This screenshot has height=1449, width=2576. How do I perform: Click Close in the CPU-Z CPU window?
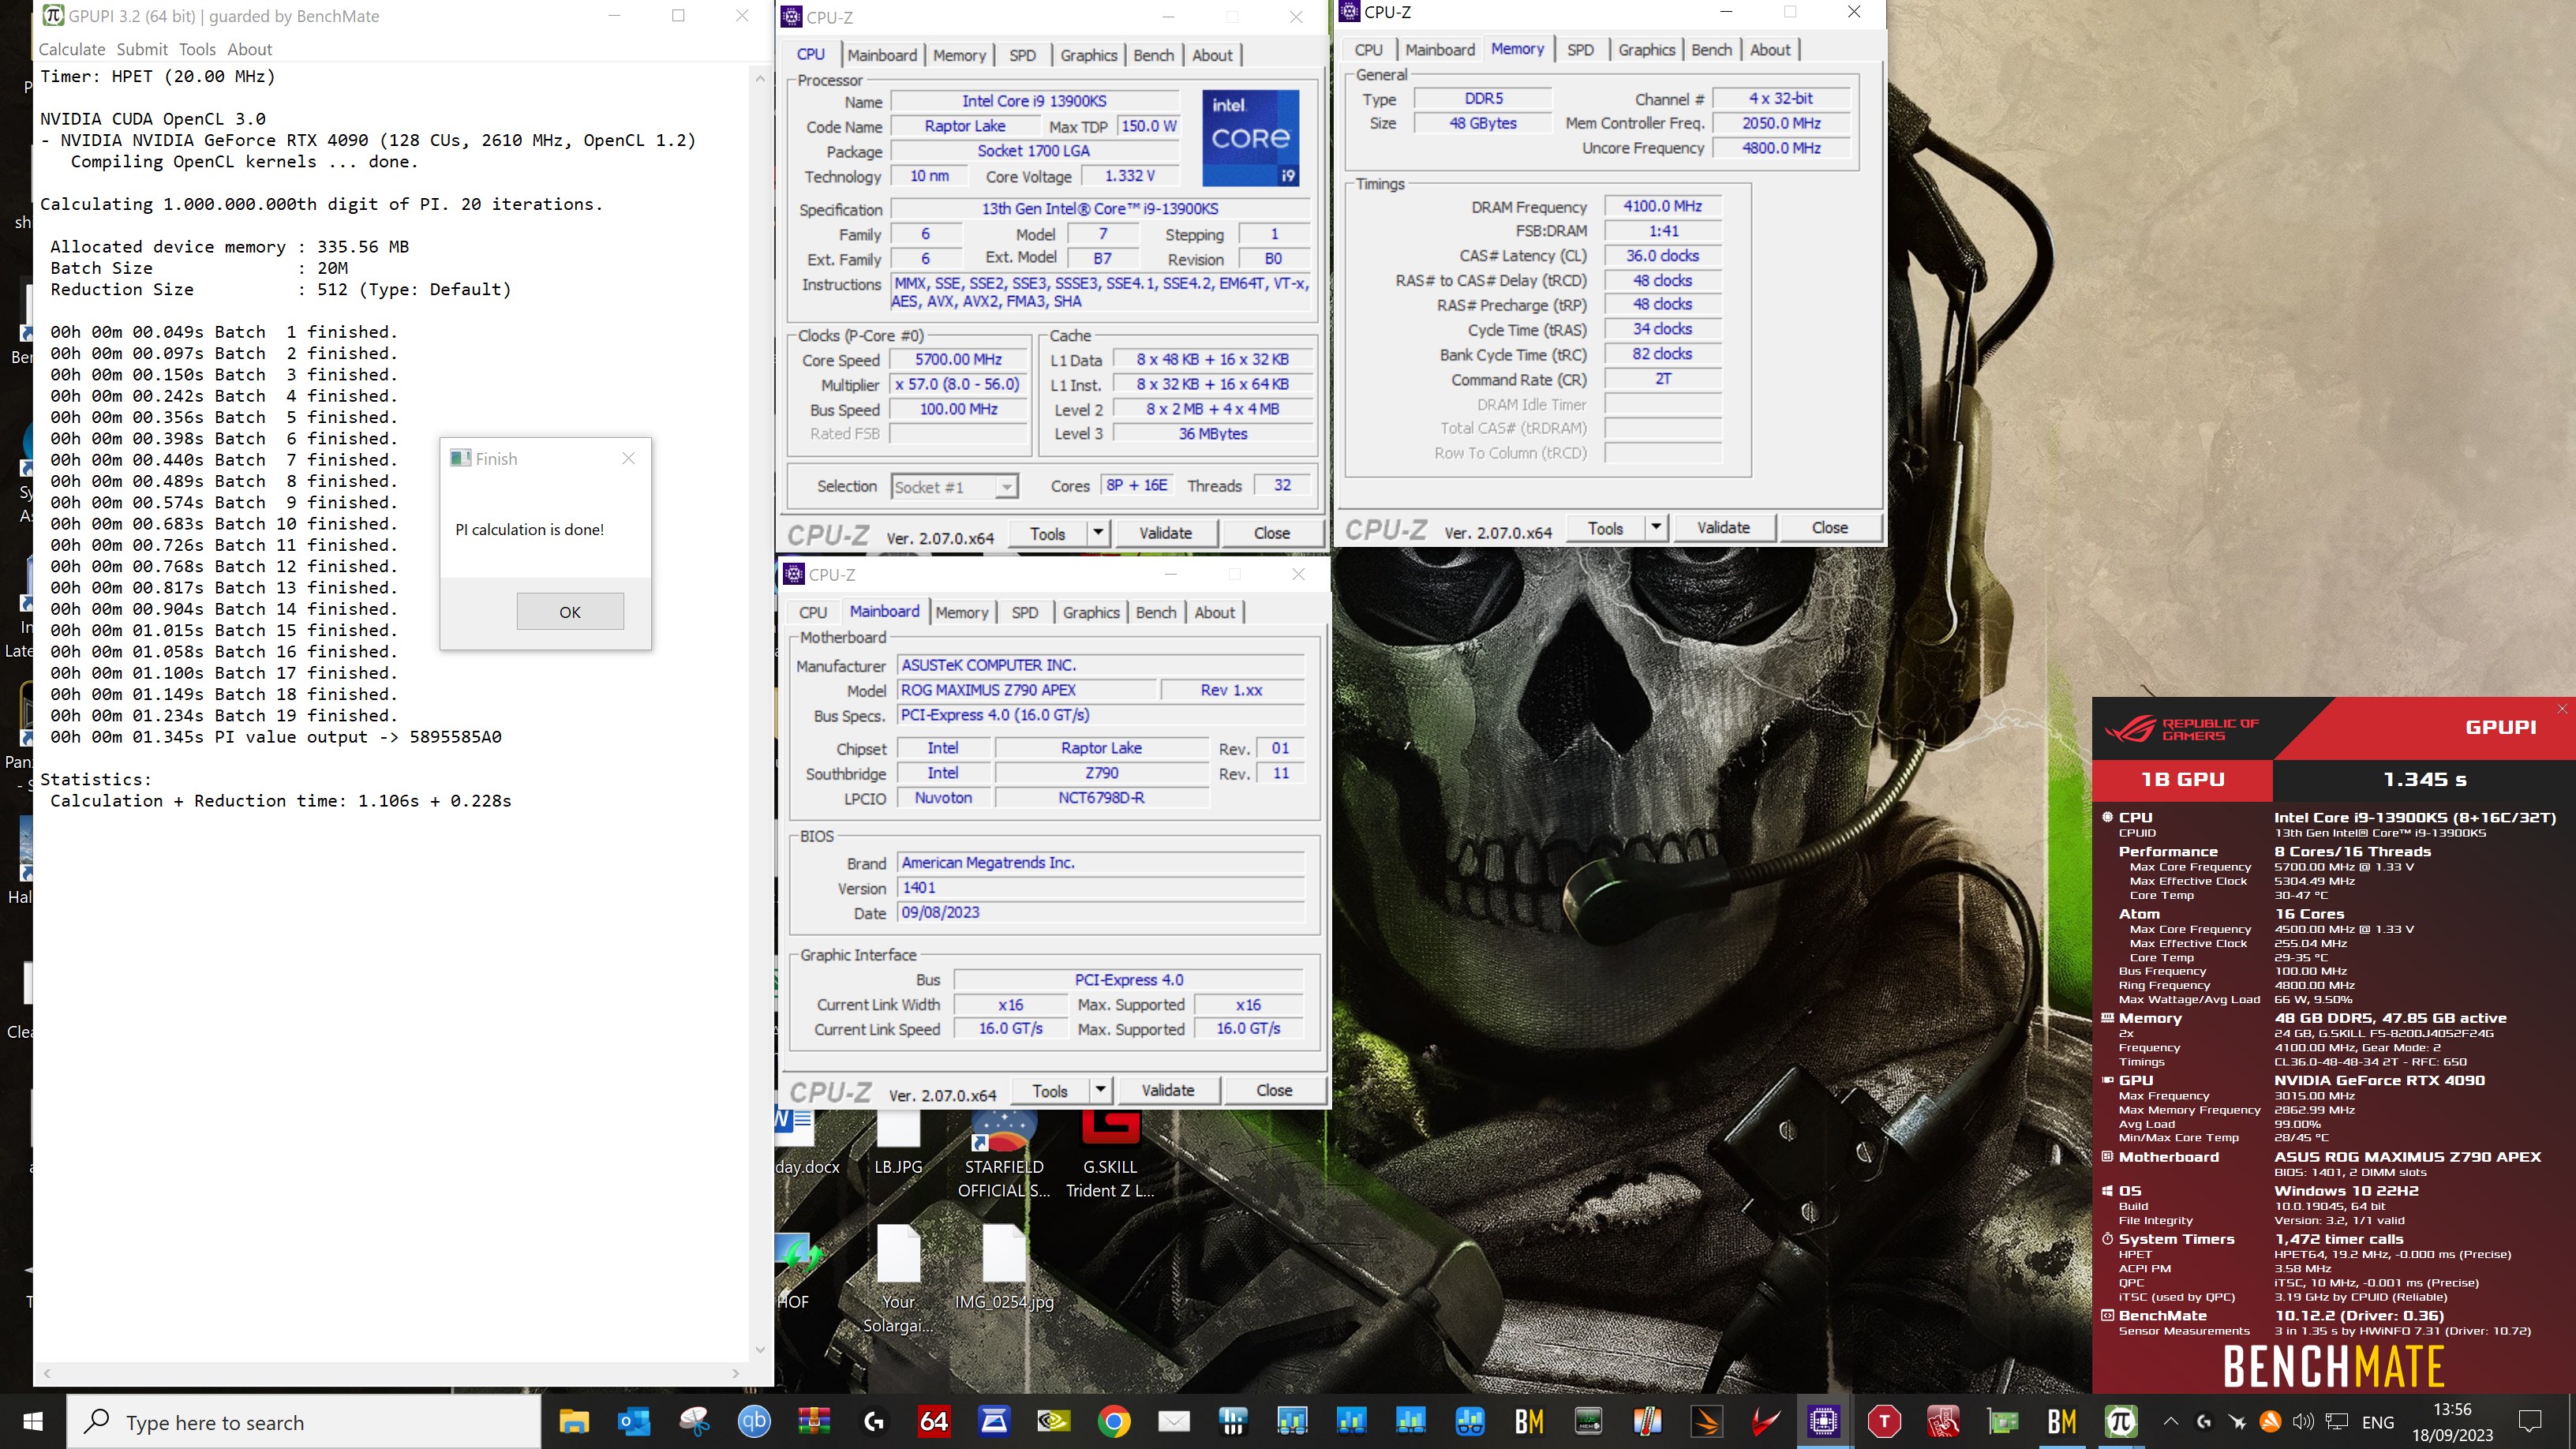click(x=1271, y=533)
